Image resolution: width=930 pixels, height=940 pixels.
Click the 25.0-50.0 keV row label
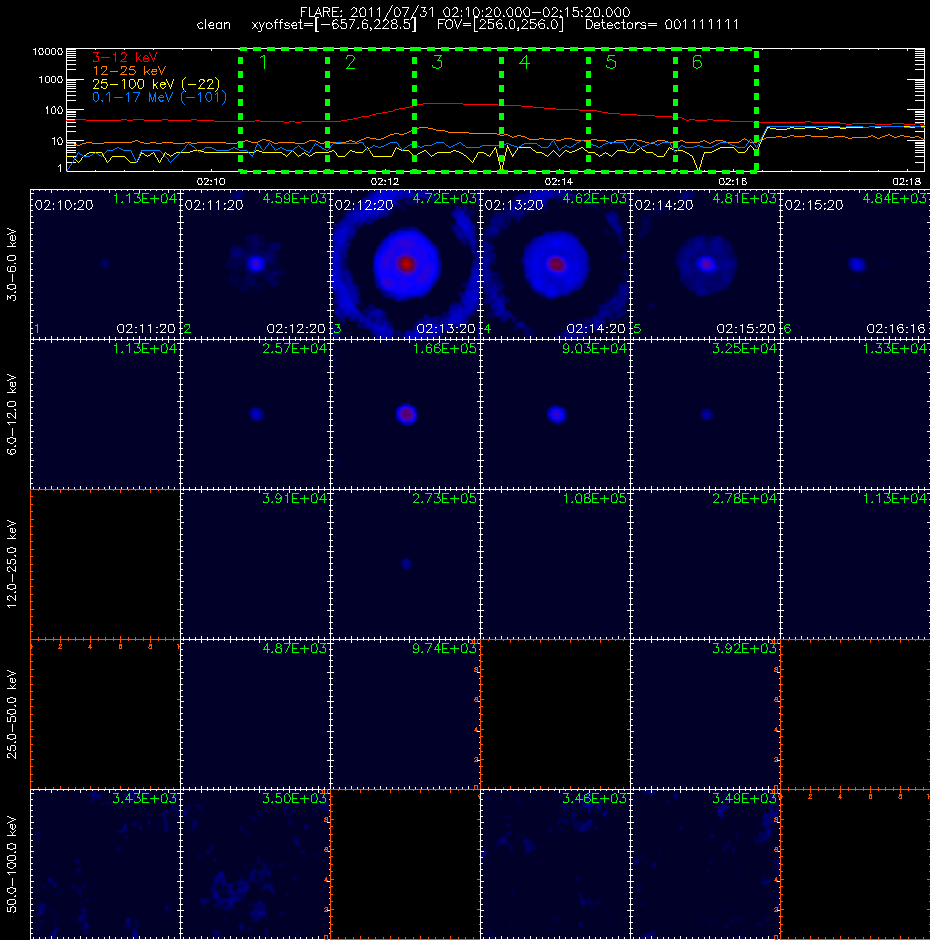pos(12,715)
